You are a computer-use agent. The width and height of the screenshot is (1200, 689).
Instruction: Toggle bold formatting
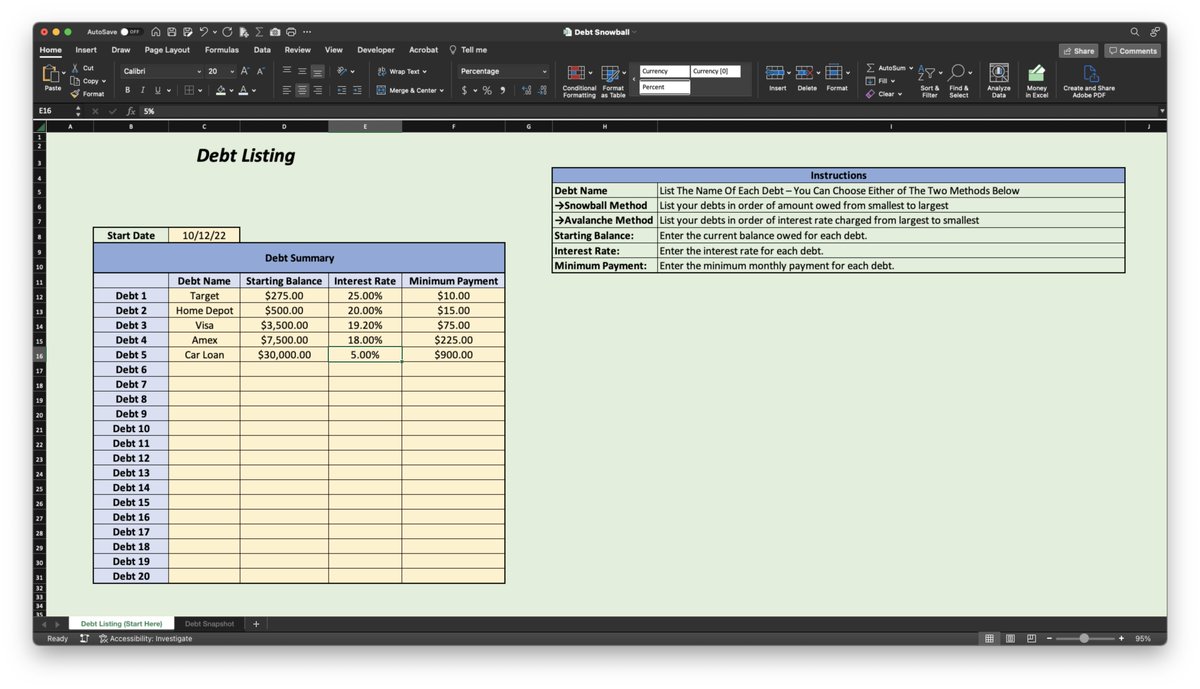click(128, 90)
